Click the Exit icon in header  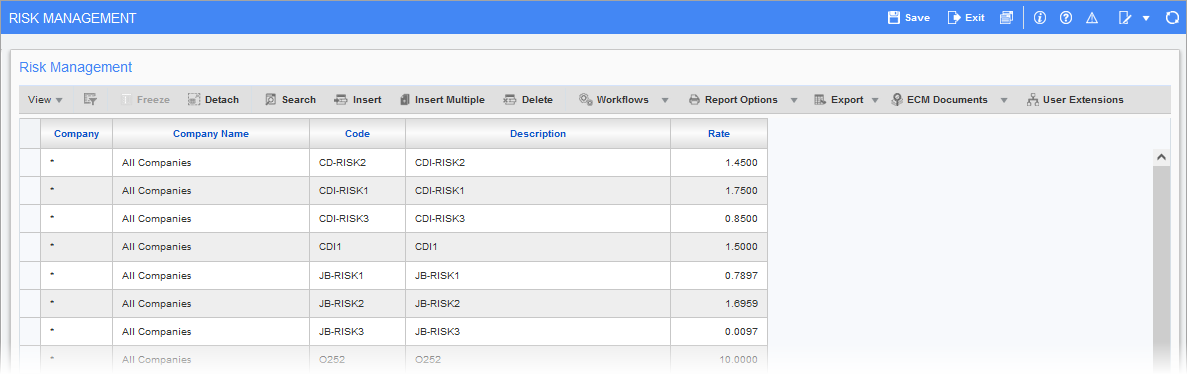(x=954, y=17)
